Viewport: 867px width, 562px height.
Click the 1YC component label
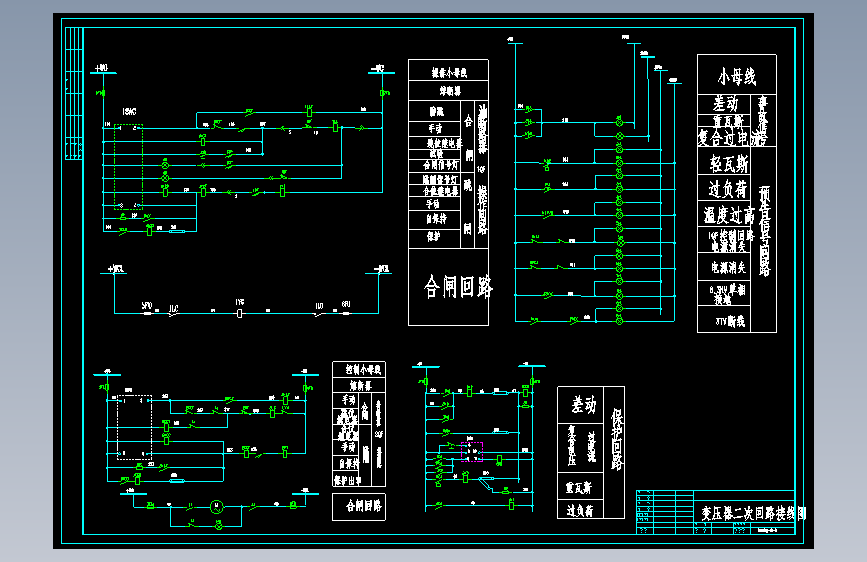pyautogui.click(x=239, y=303)
